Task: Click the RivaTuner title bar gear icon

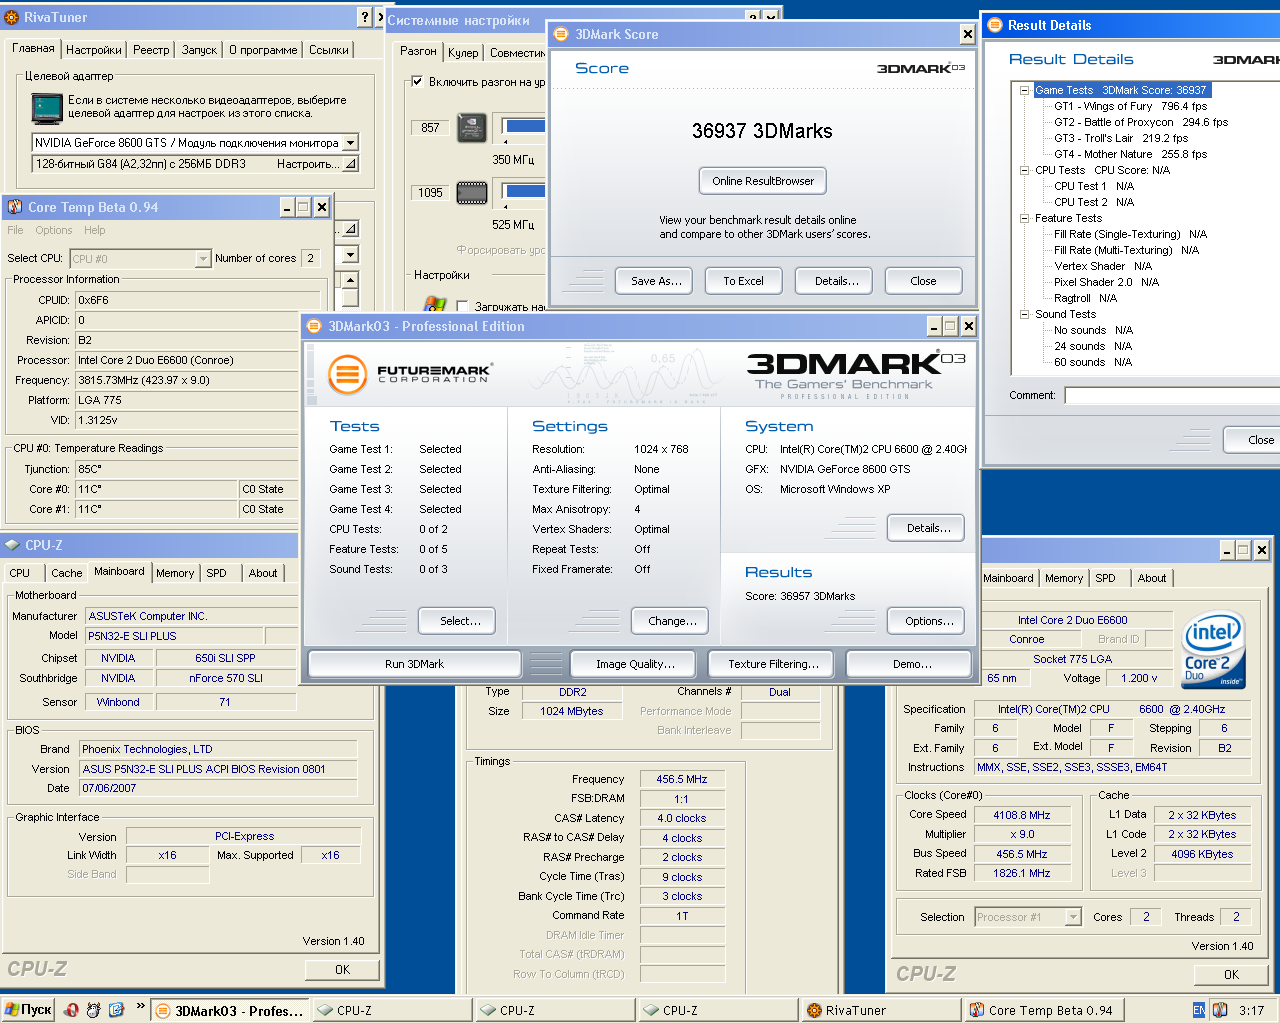Action: click(12, 17)
